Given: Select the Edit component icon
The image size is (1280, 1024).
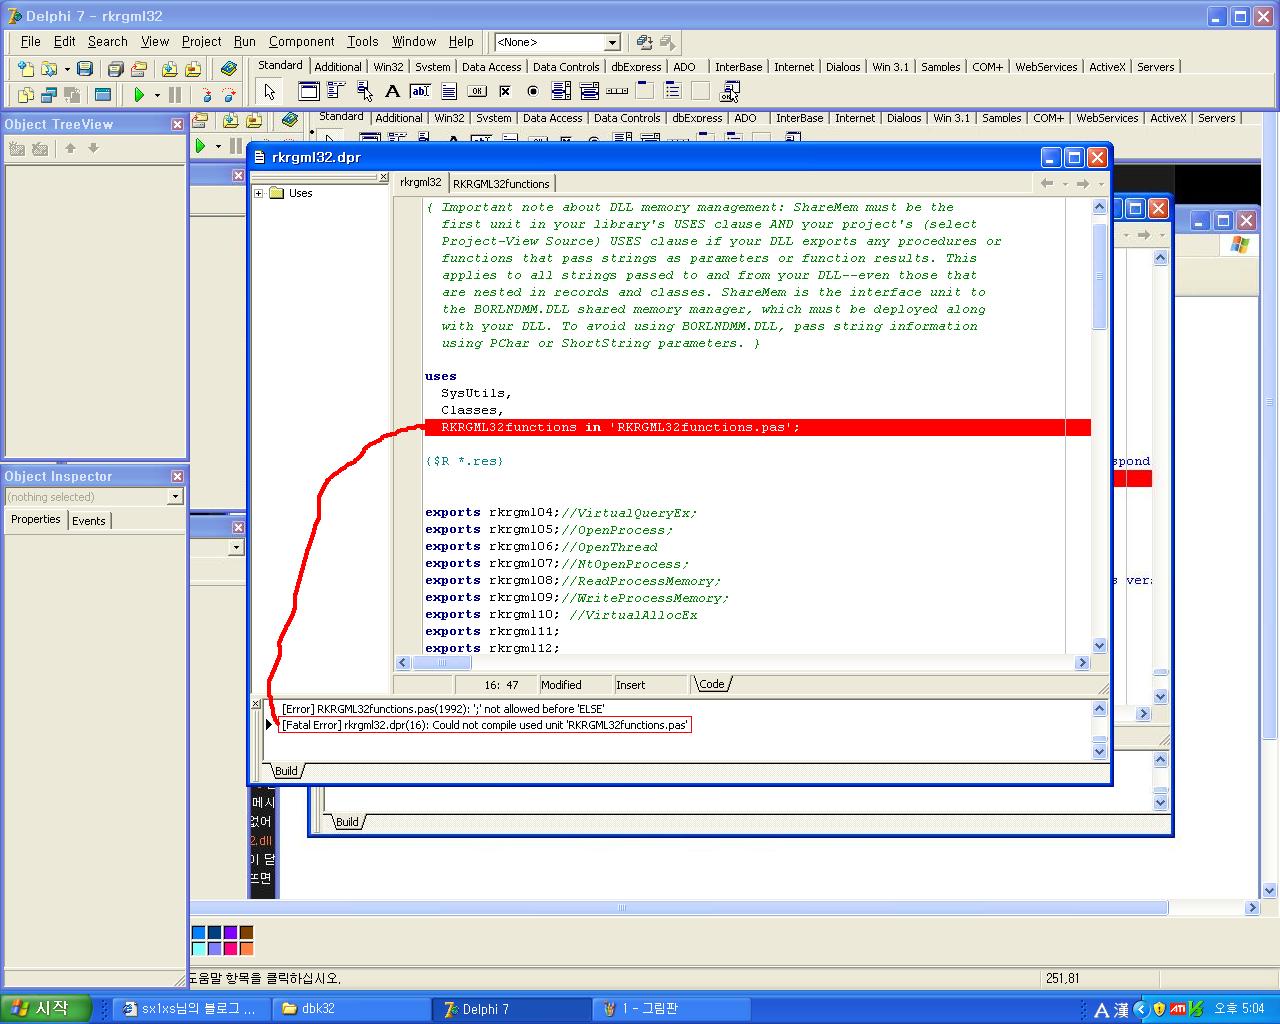Looking at the screenshot, I should [x=421, y=91].
